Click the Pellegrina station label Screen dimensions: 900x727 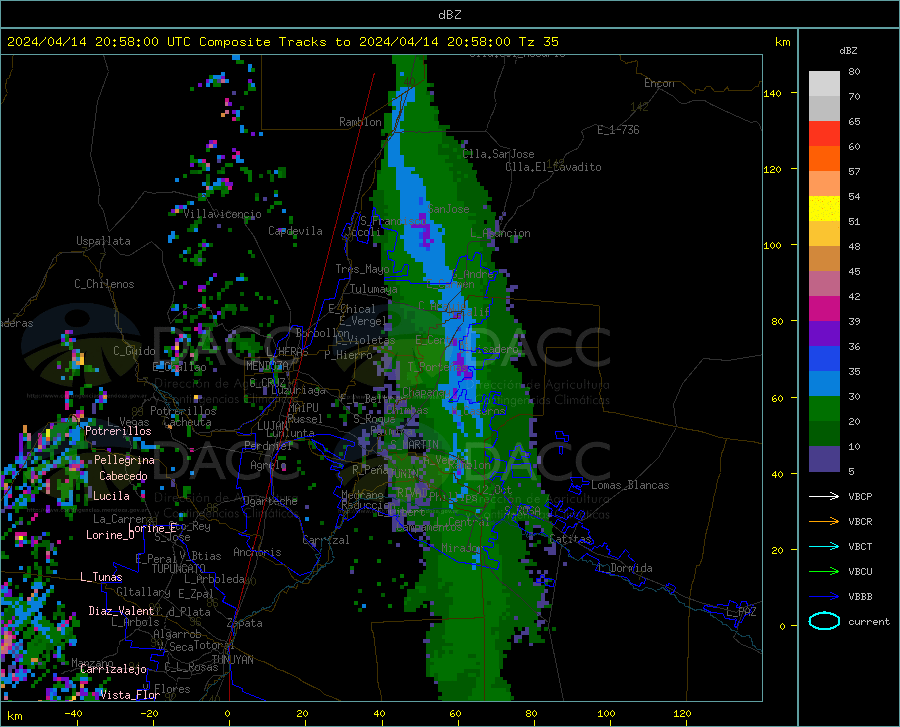125,460
